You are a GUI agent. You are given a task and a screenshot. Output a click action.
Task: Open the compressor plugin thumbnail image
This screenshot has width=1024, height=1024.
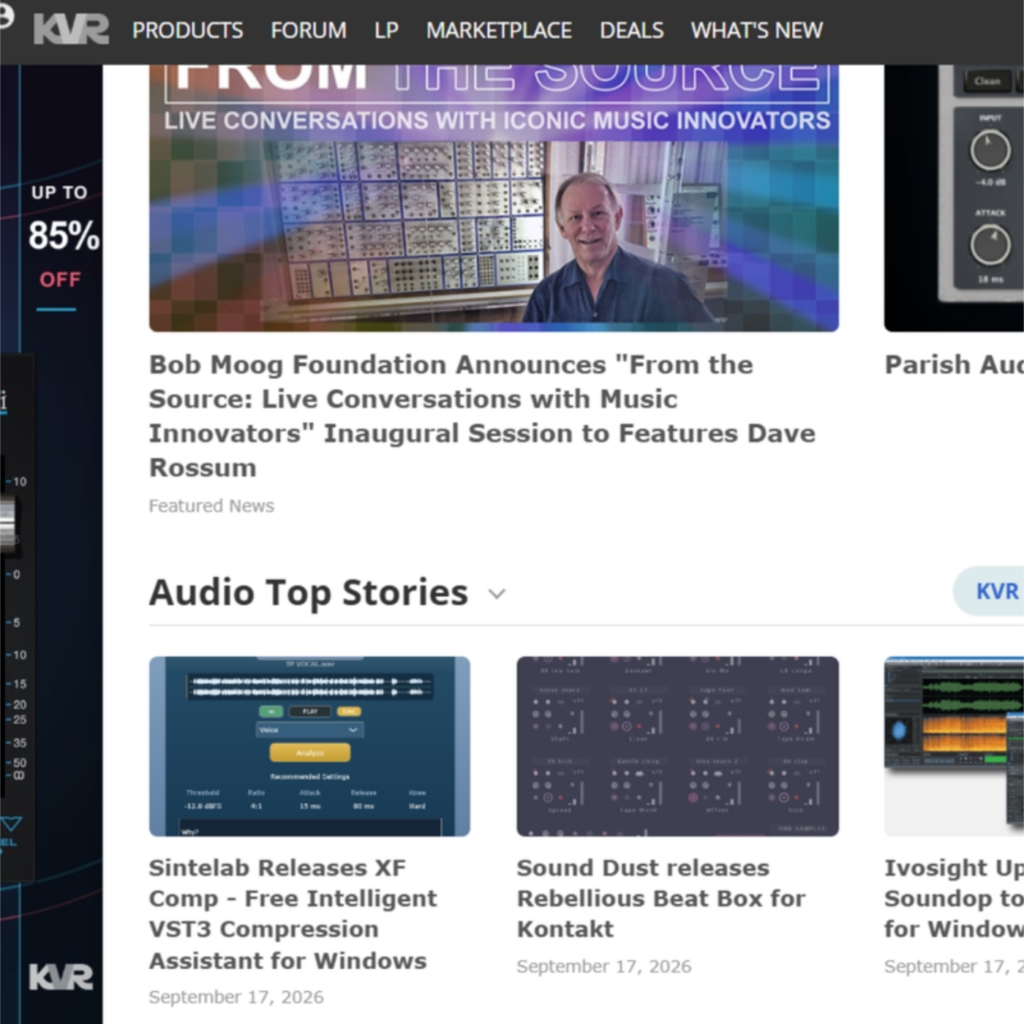[953, 198]
